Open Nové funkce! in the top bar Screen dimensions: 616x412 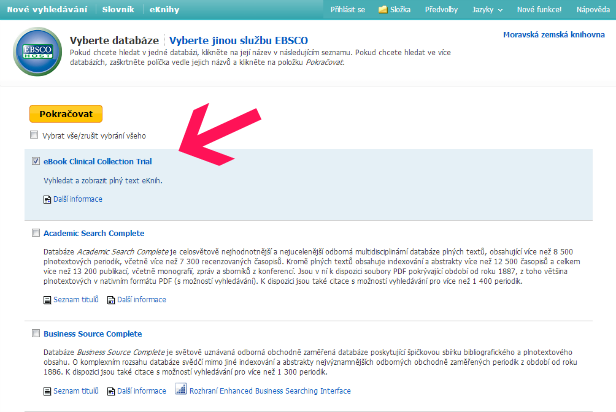tap(539, 9)
